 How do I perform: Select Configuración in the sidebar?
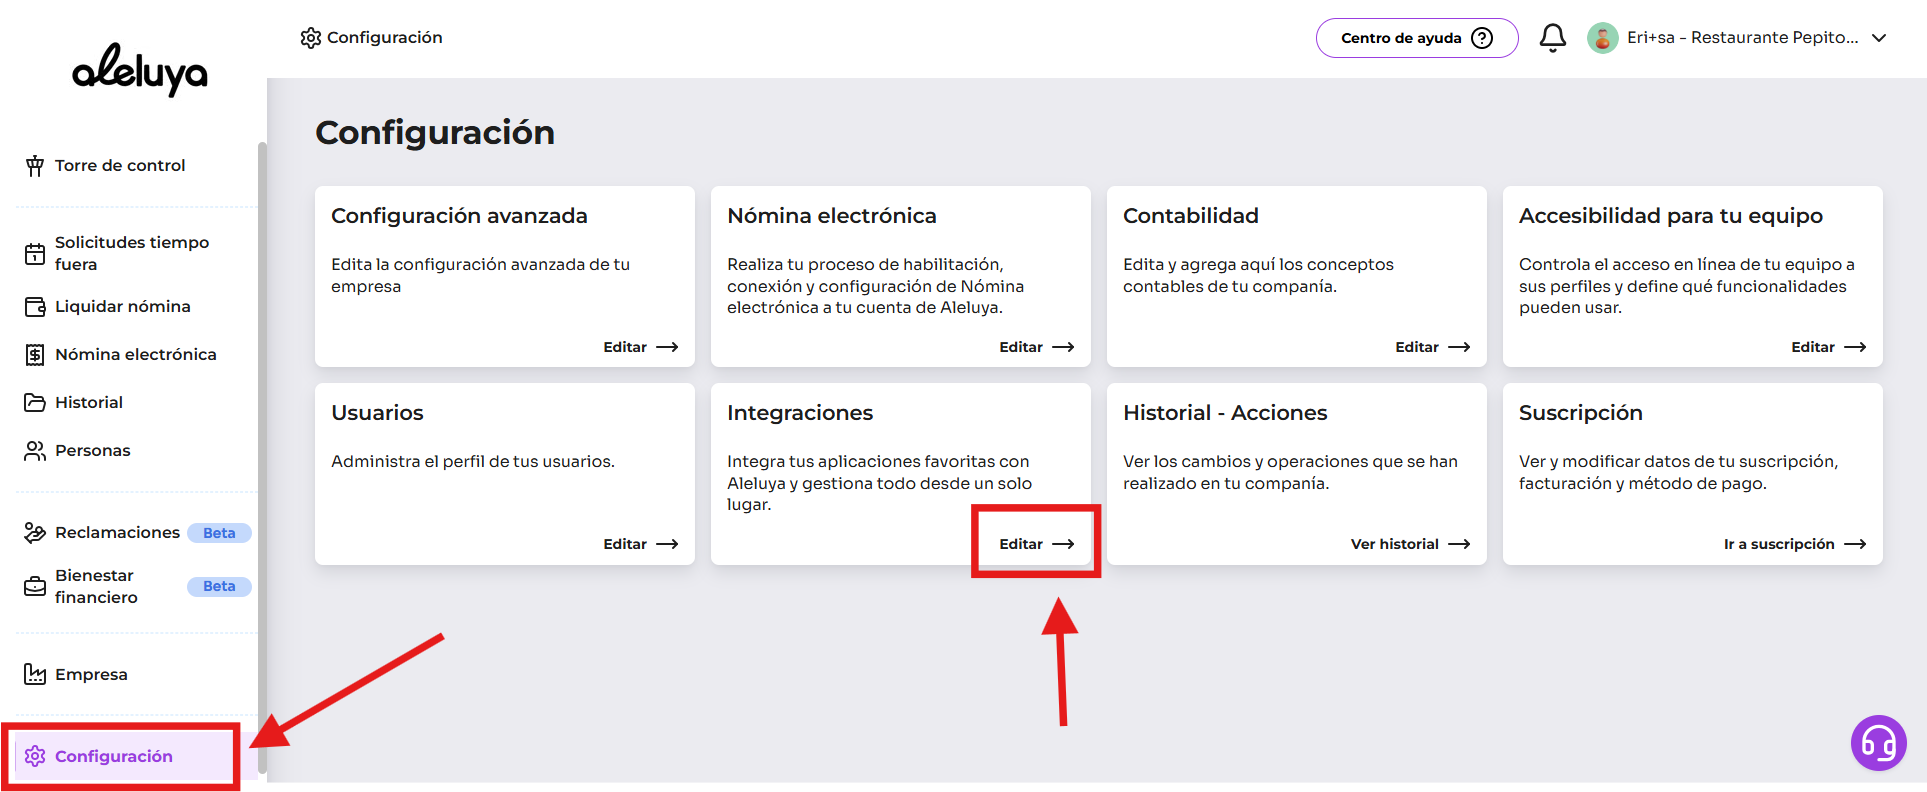tap(114, 756)
